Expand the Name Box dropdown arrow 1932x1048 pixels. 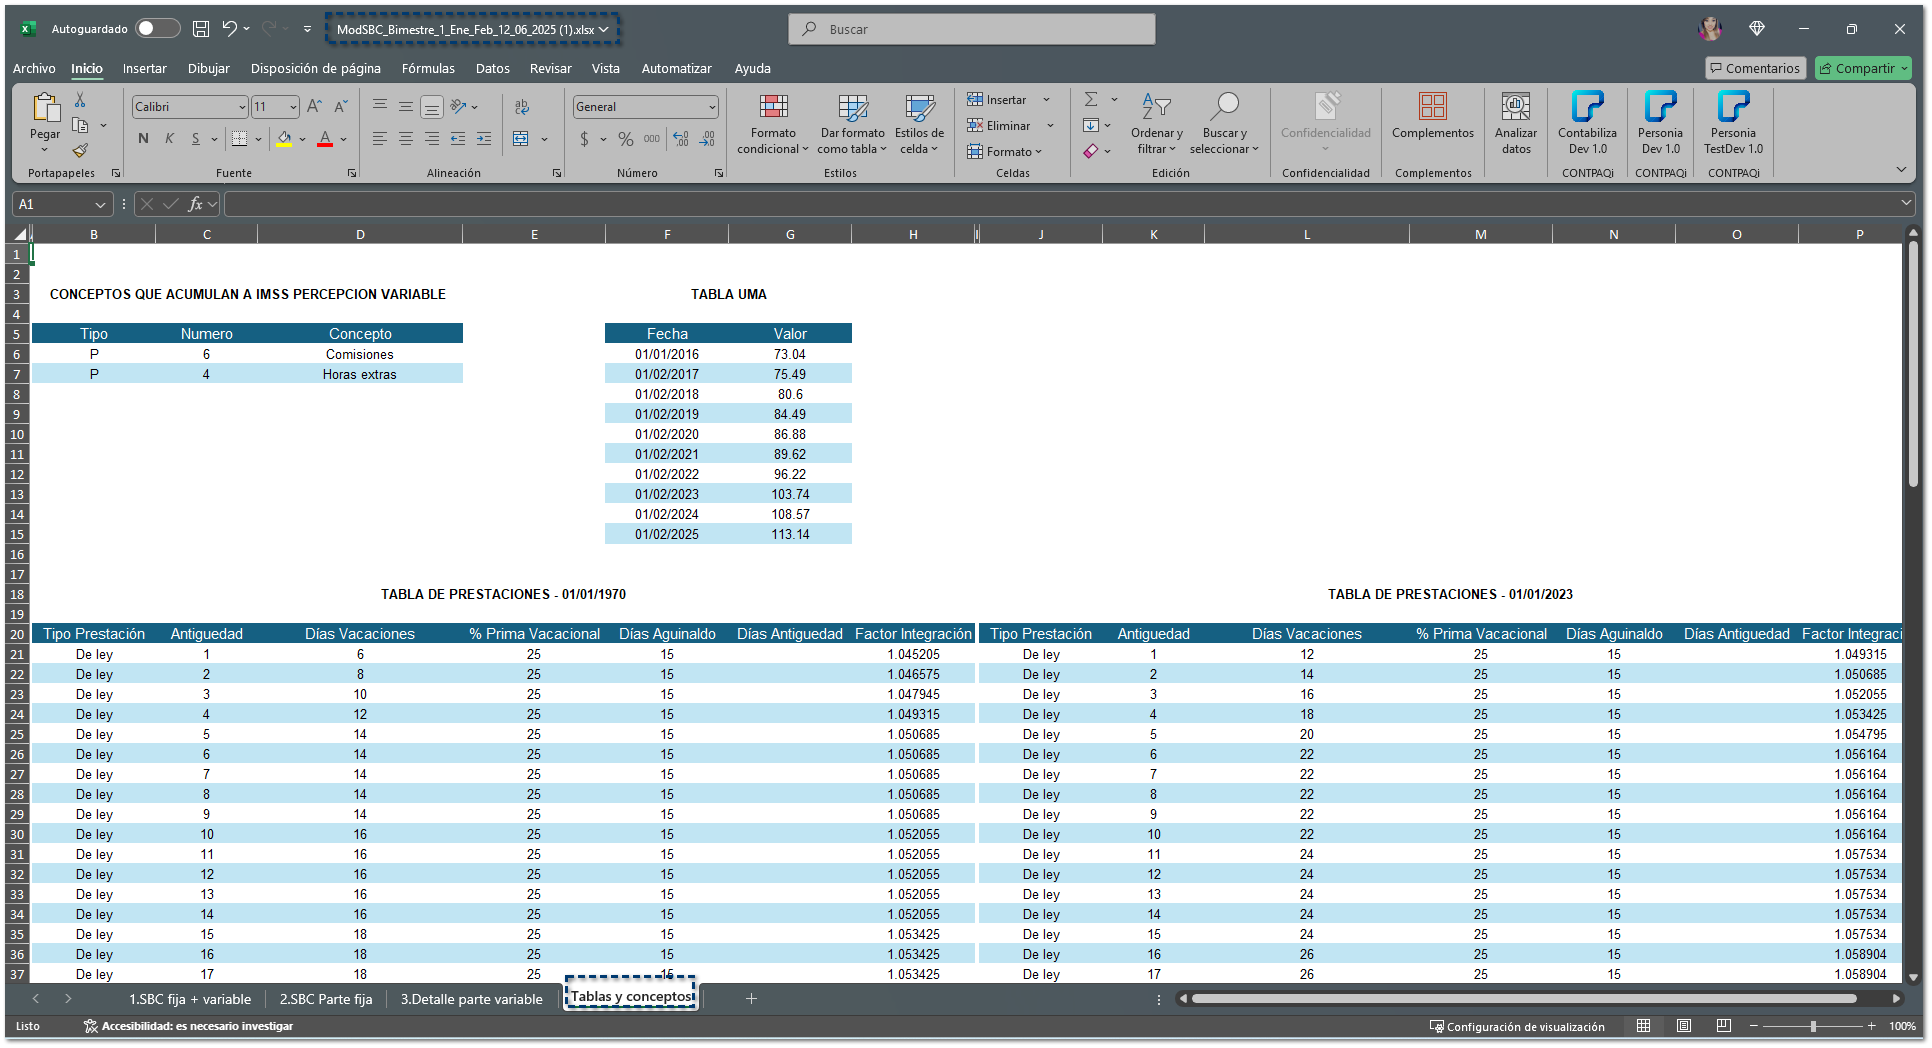click(x=100, y=204)
